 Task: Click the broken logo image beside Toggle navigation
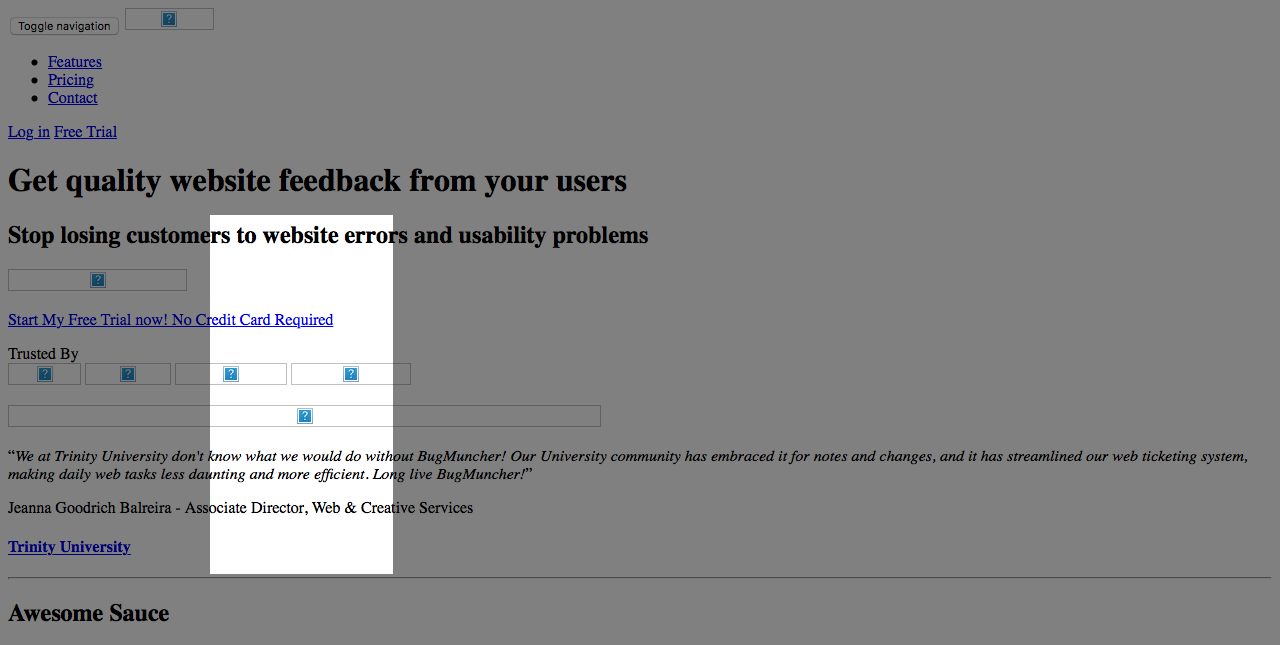click(169, 19)
